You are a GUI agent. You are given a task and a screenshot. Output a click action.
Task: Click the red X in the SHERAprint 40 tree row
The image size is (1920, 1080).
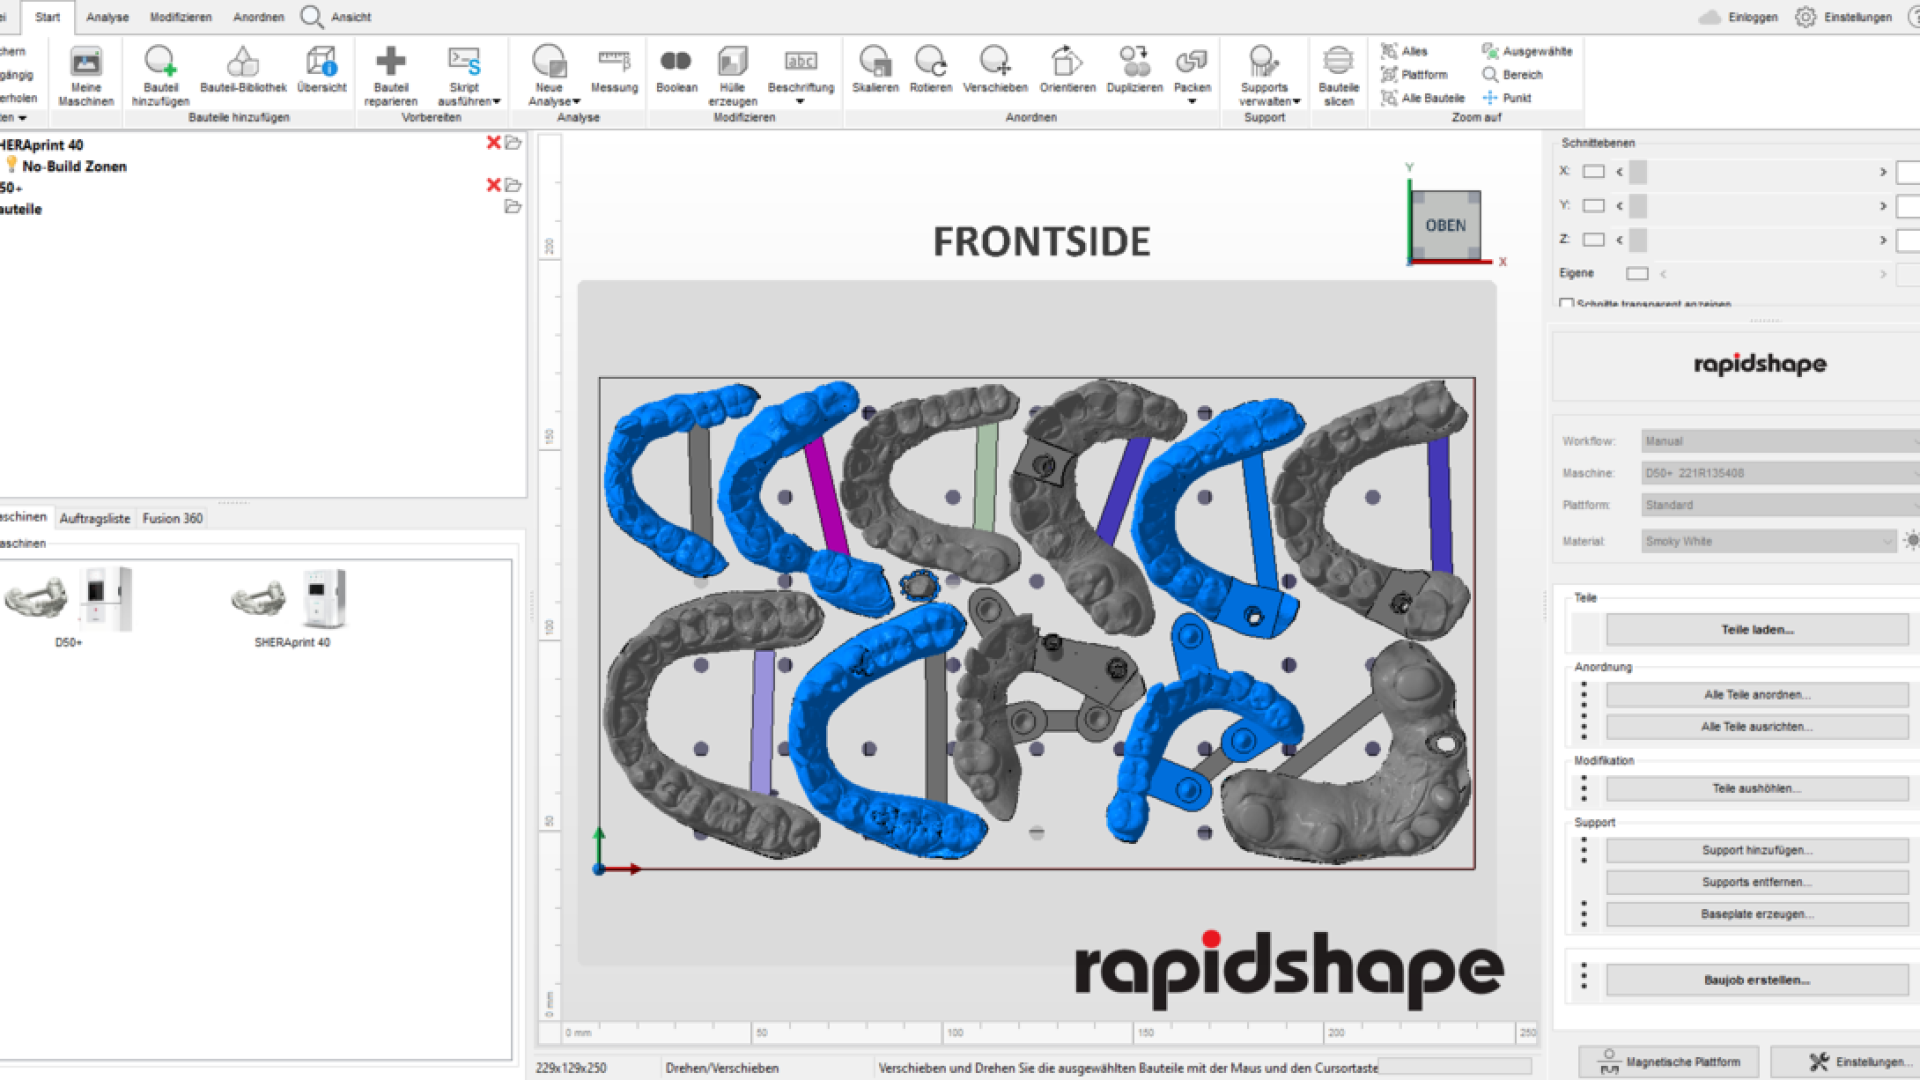[x=493, y=143]
